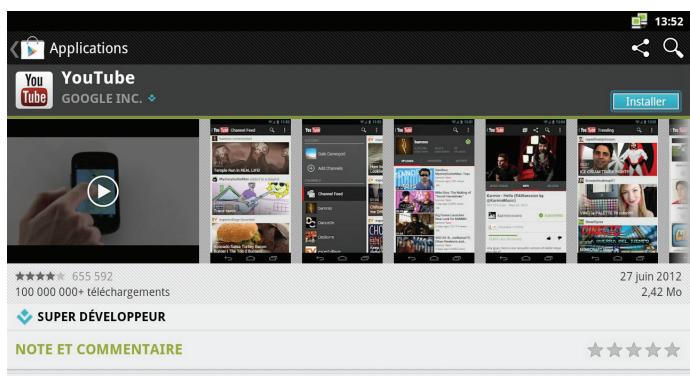Tap the Play Store bag icon
The height and width of the screenshot is (376, 690).
[32, 48]
